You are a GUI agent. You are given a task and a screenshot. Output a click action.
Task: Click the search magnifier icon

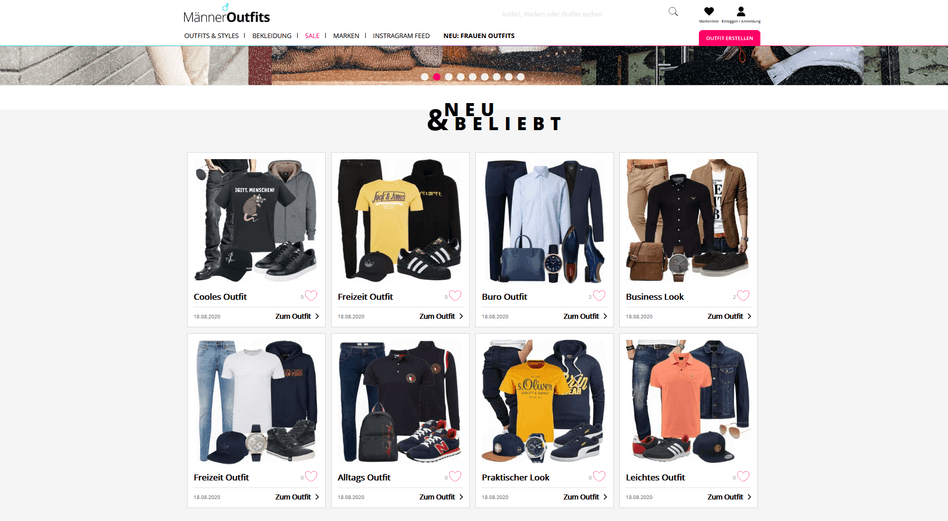pos(673,11)
